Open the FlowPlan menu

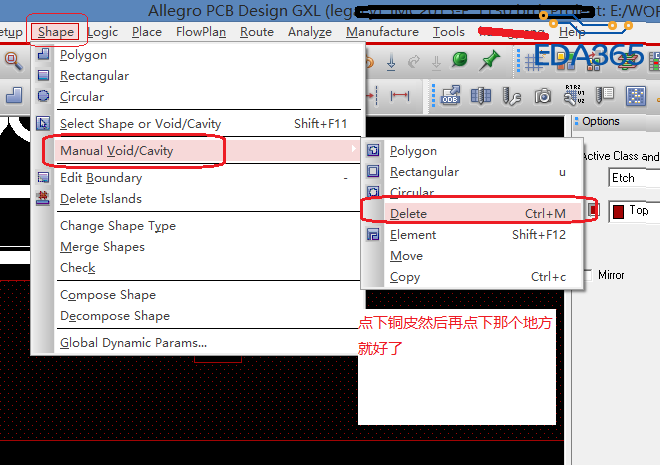[201, 32]
